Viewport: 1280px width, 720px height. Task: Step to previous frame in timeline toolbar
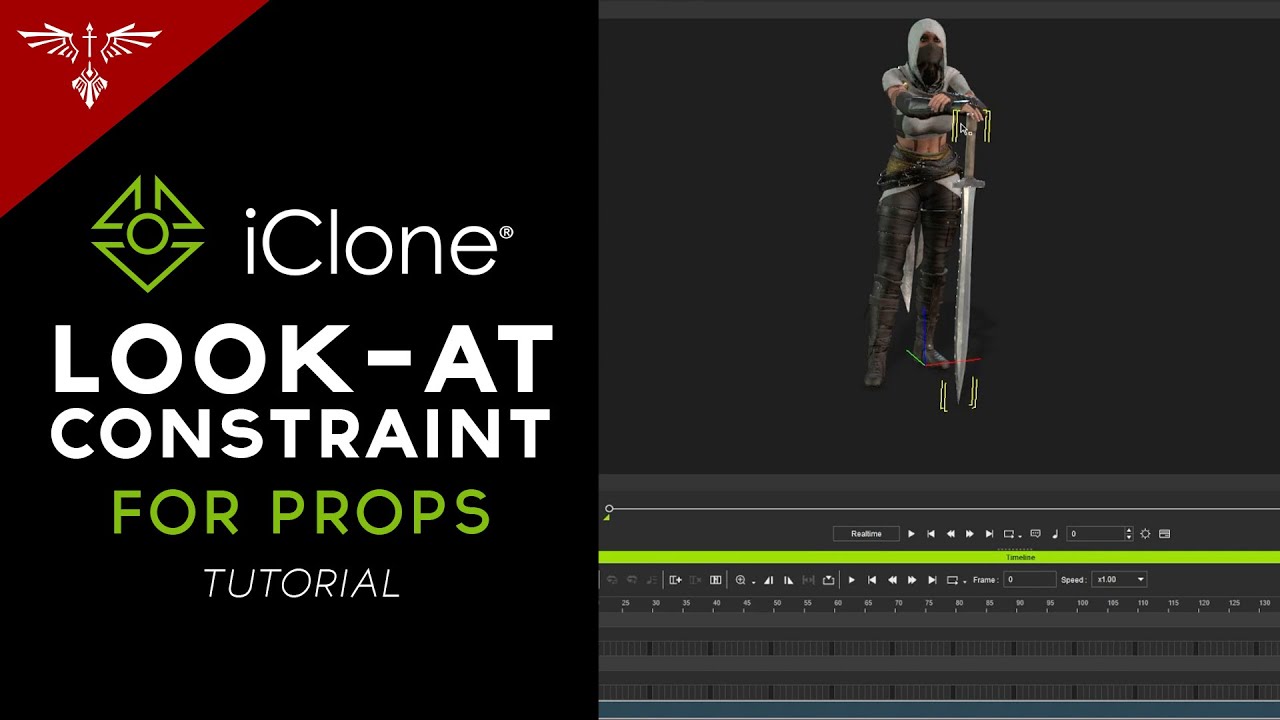click(x=892, y=580)
